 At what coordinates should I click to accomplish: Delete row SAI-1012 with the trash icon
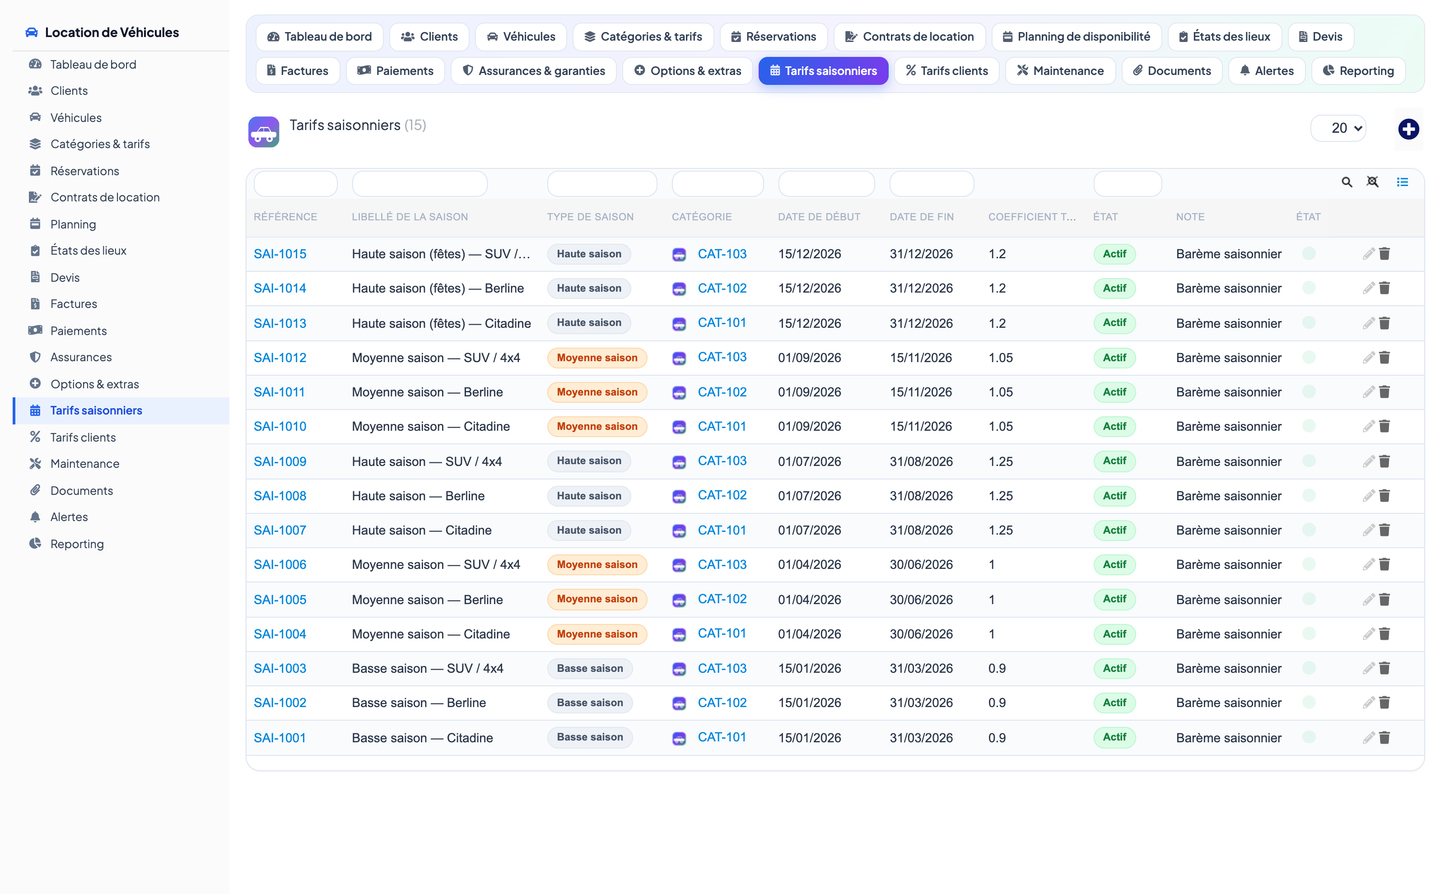(x=1385, y=358)
